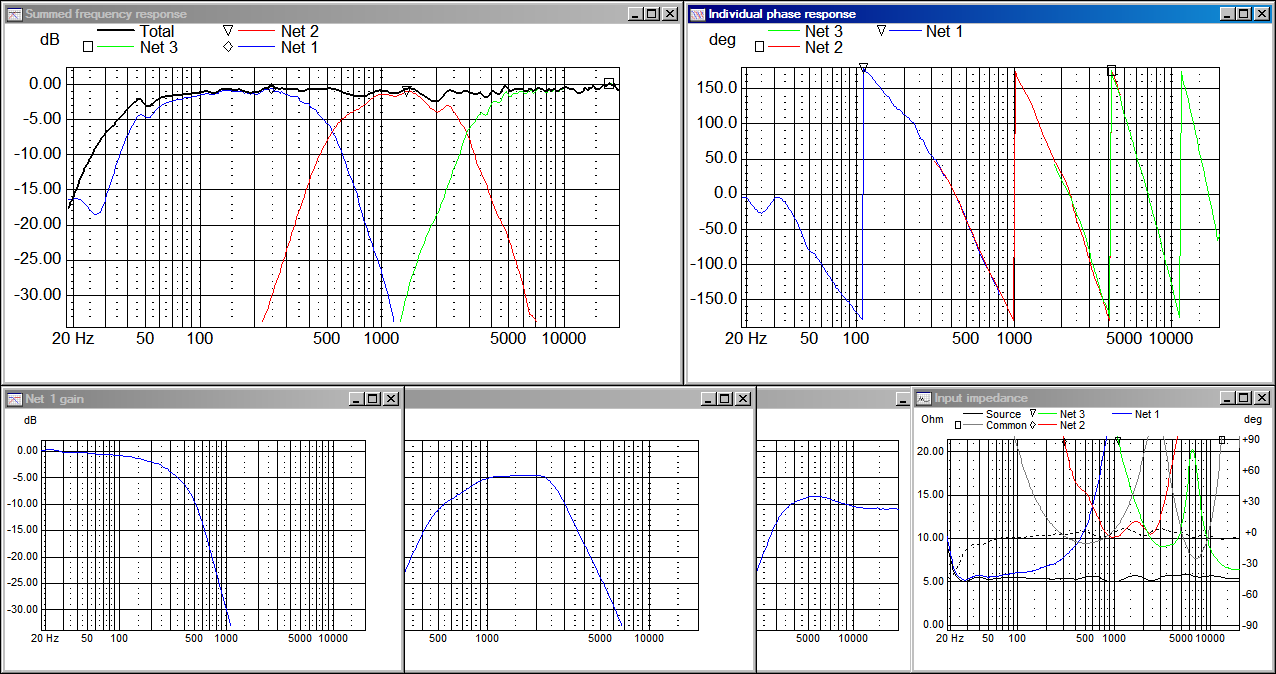Maximize the Input impedance window
This screenshot has height=674, width=1276.
(x=1243, y=398)
